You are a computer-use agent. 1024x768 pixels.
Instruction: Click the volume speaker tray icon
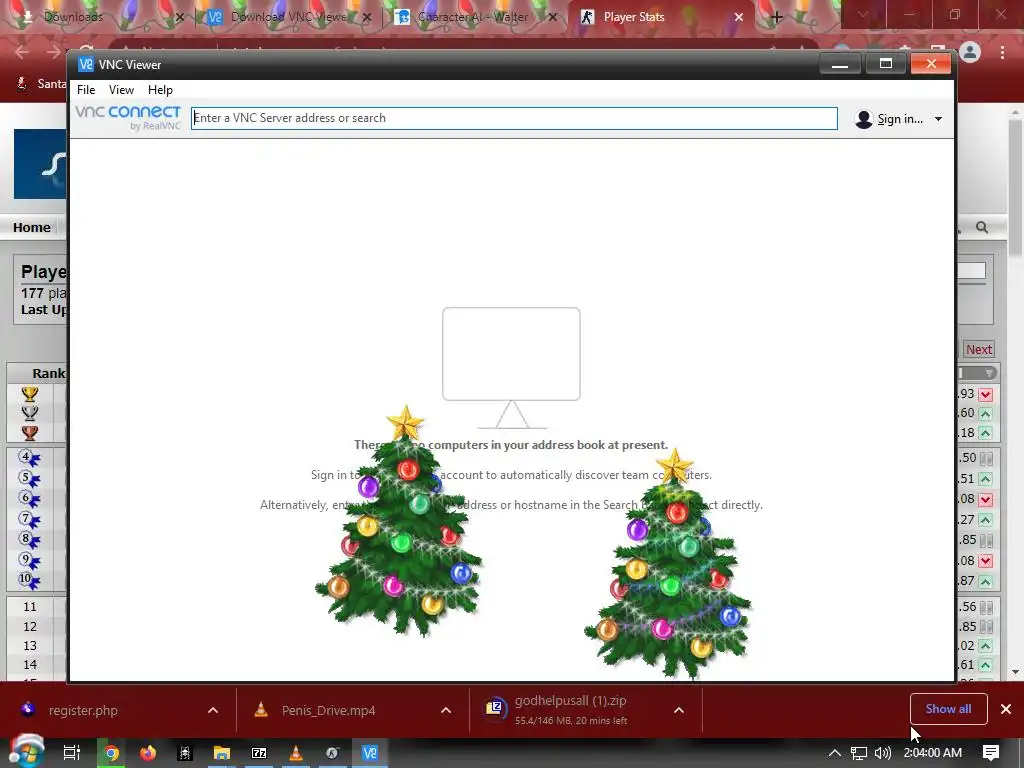pyautogui.click(x=882, y=753)
